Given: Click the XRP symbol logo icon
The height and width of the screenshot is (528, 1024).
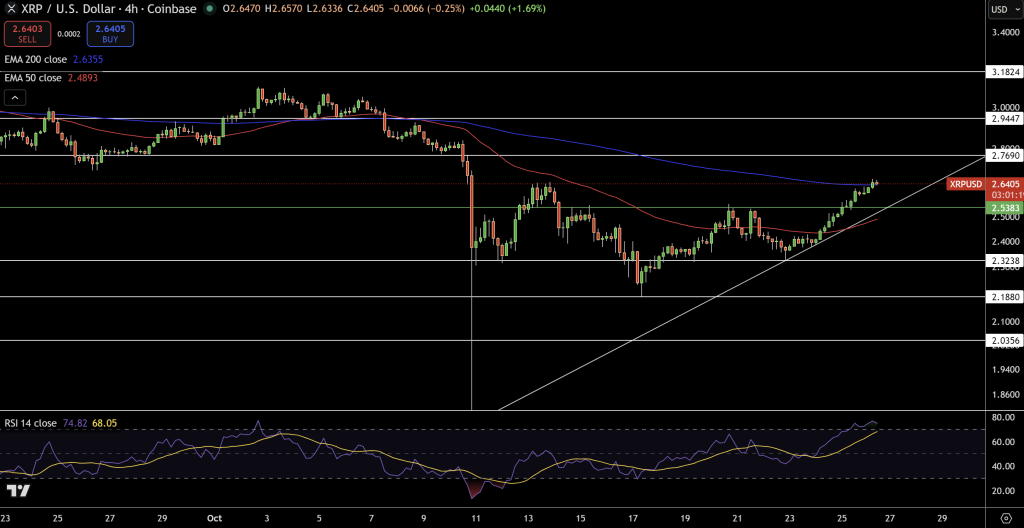Looking at the screenshot, I should [x=10, y=9].
